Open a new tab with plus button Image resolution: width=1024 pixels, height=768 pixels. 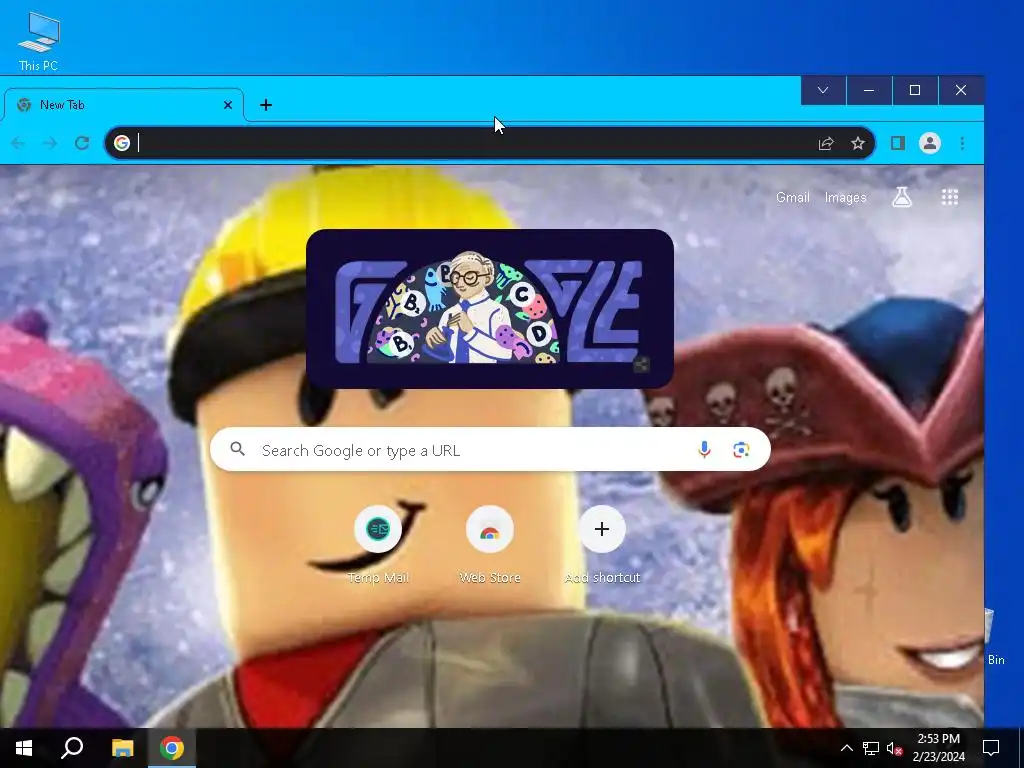(x=266, y=104)
